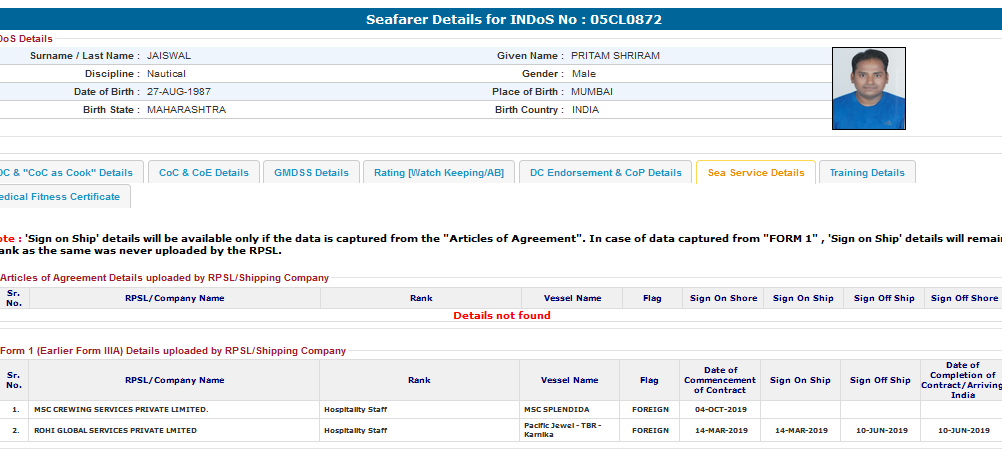Click the 04-OCT-2019 contract date
Viewport: 1002px width, 469px height.
point(720,409)
